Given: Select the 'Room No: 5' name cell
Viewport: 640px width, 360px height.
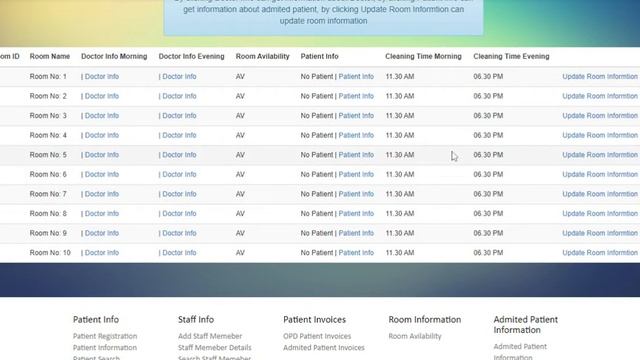Looking at the screenshot, I should [x=48, y=155].
